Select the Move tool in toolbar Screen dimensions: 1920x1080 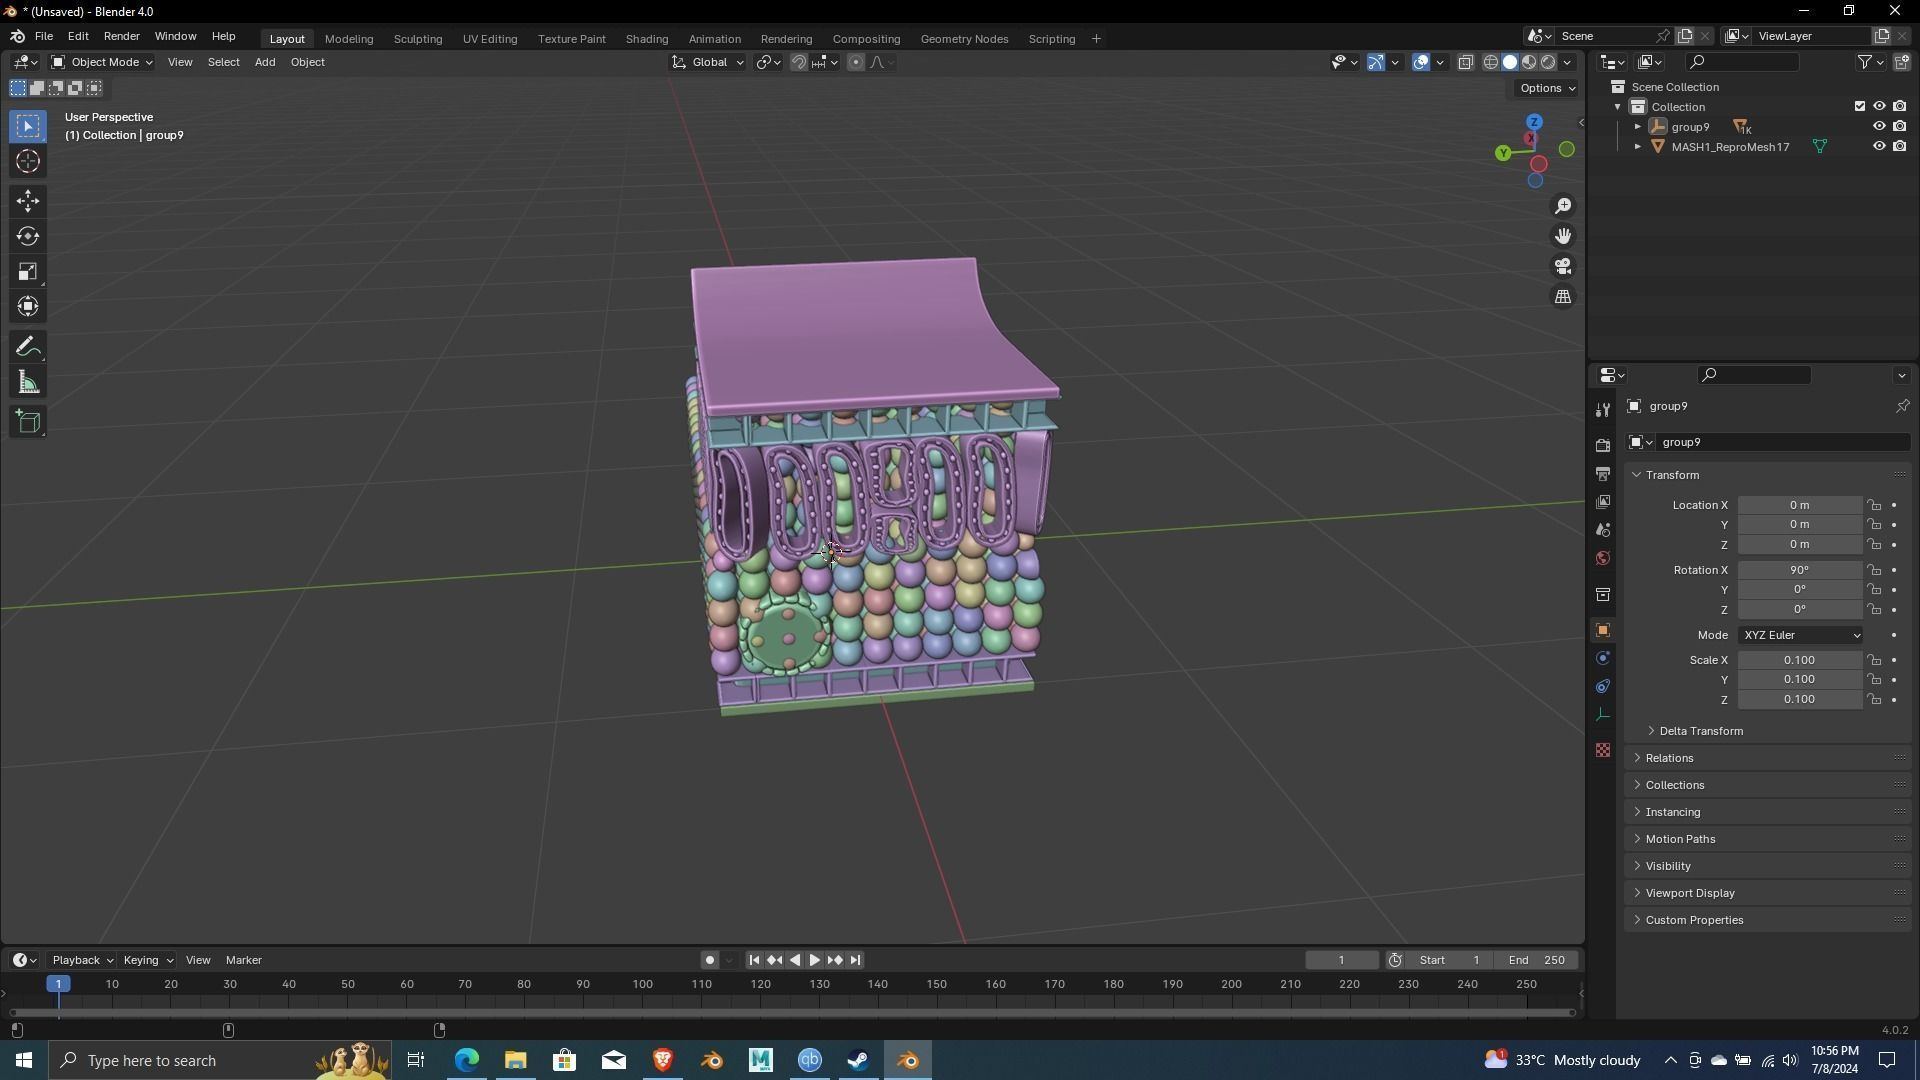tap(28, 201)
